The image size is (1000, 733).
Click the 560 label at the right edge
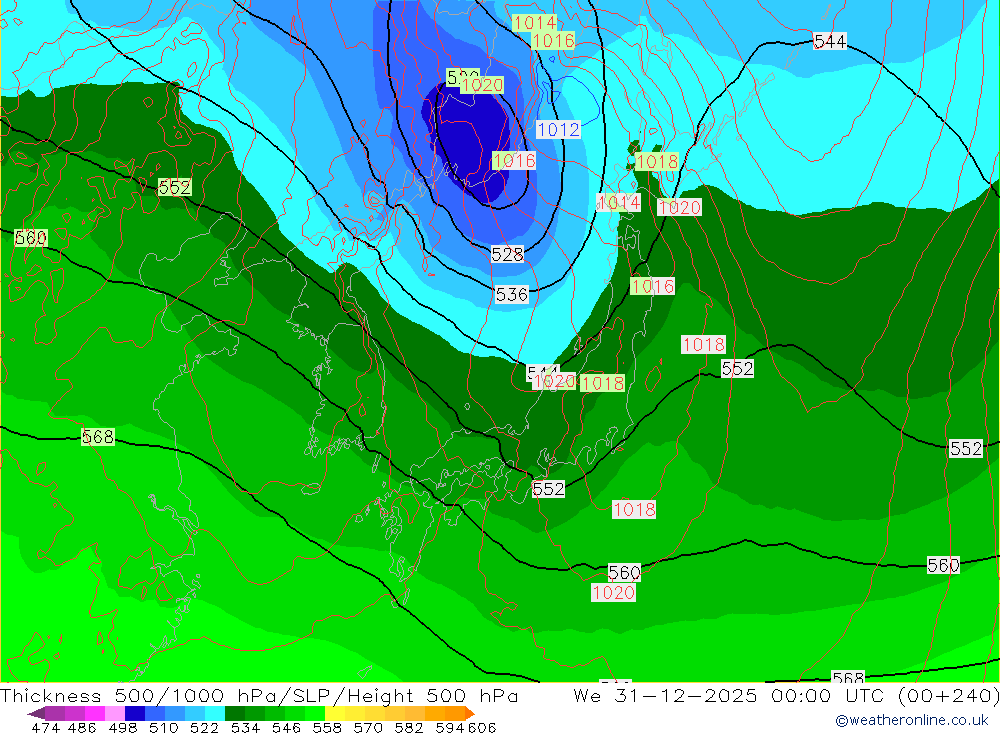[x=943, y=565]
